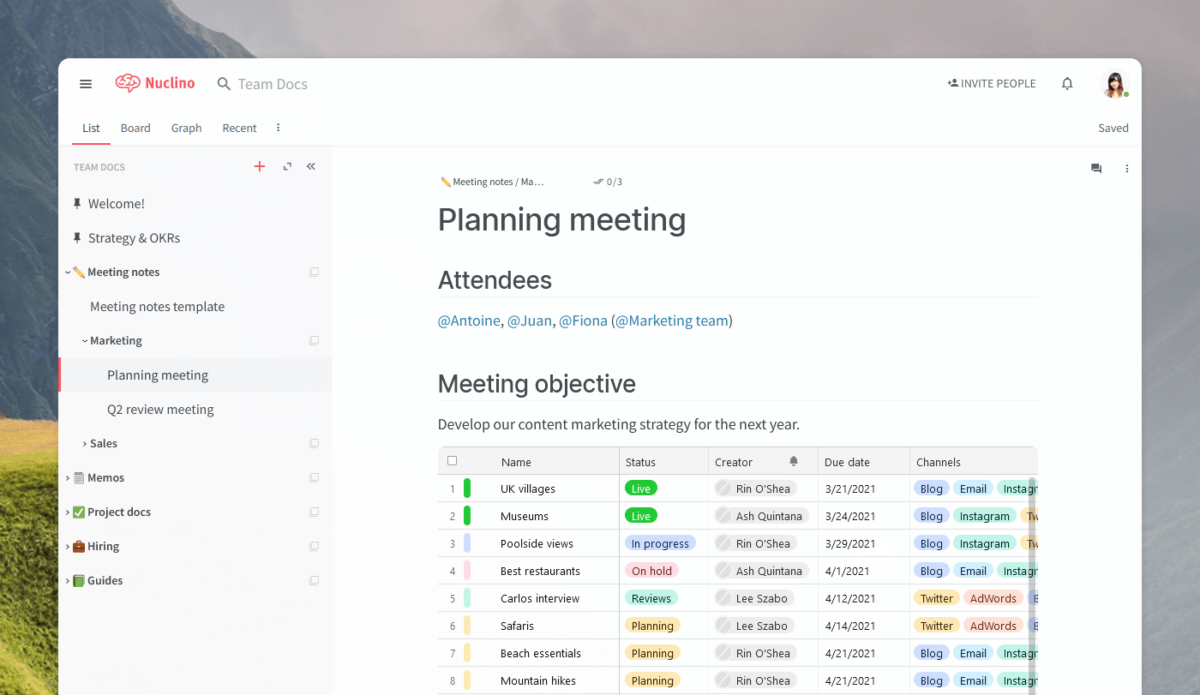Open the Graph view
The width and height of the screenshot is (1200, 695).
(186, 128)
